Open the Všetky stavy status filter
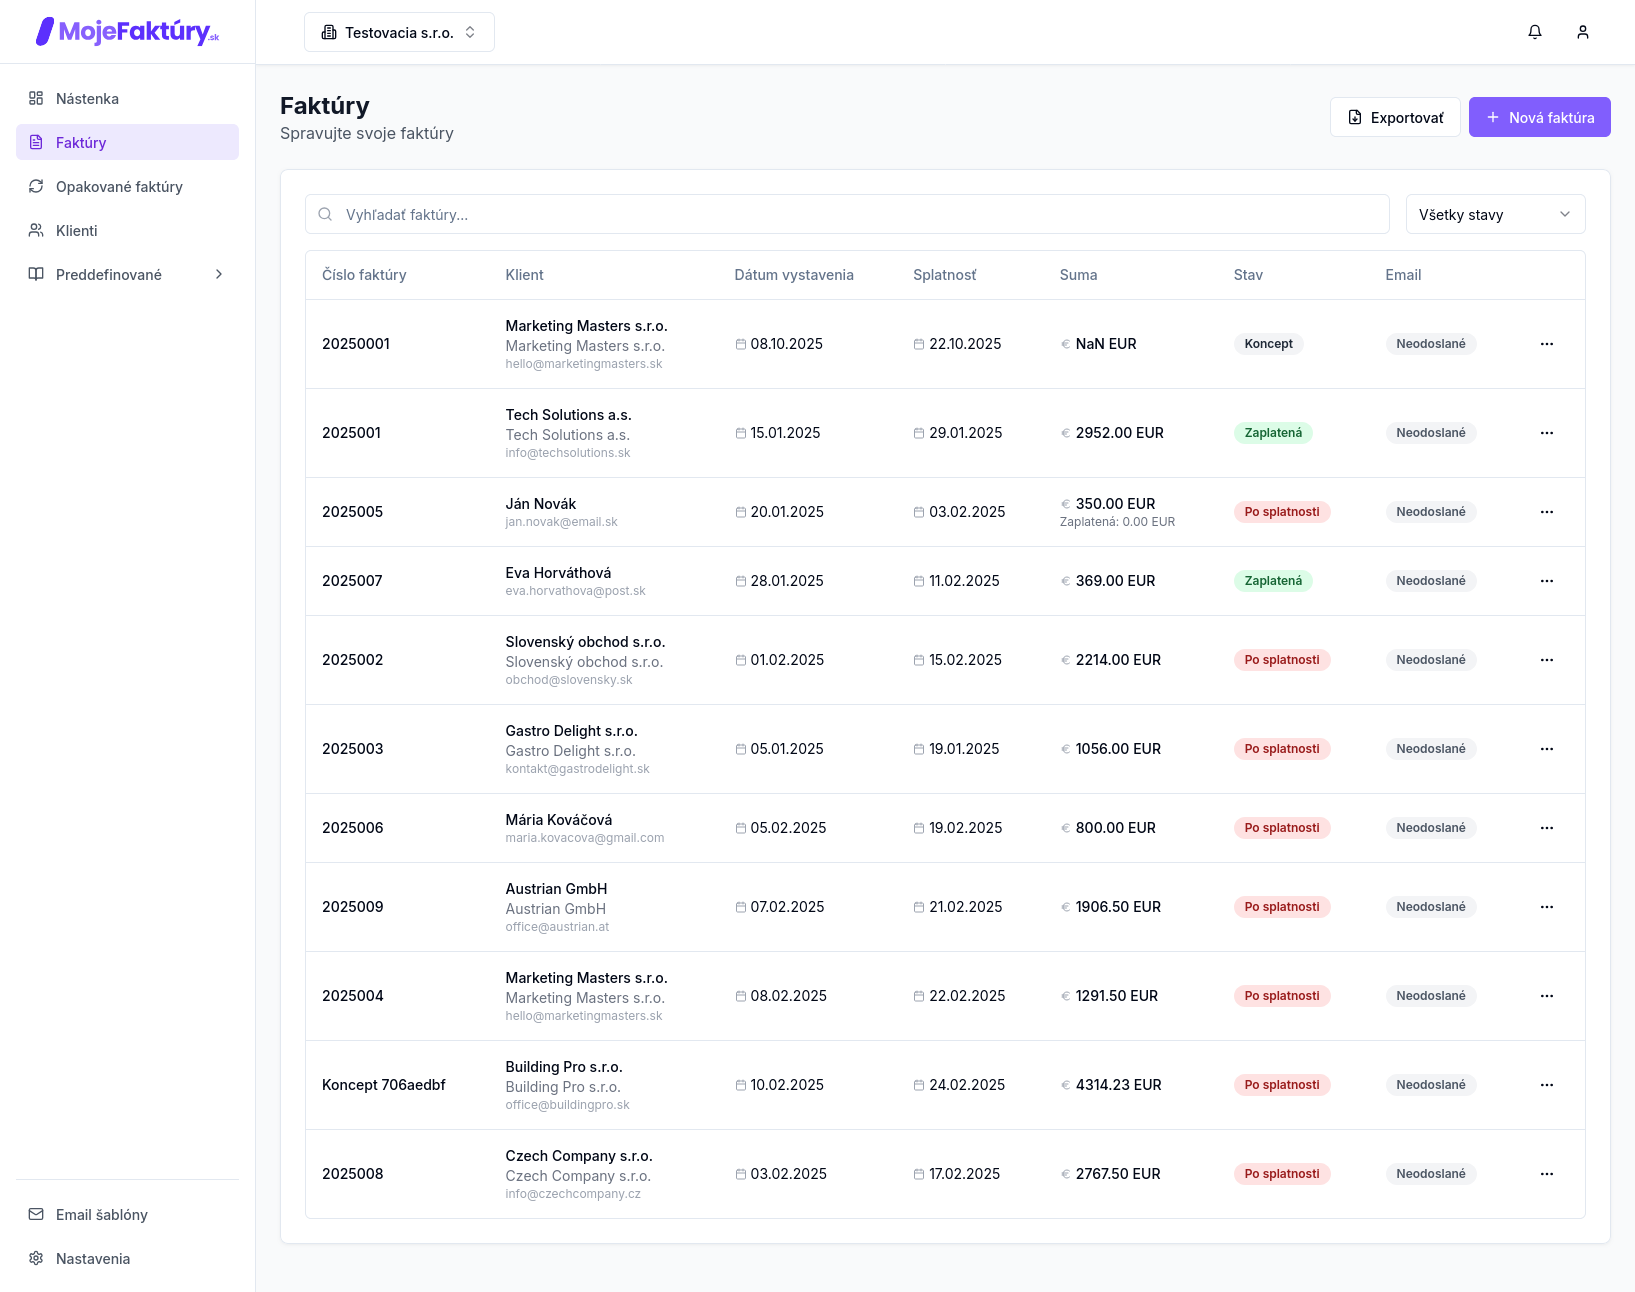 (x=1495, y=214)
